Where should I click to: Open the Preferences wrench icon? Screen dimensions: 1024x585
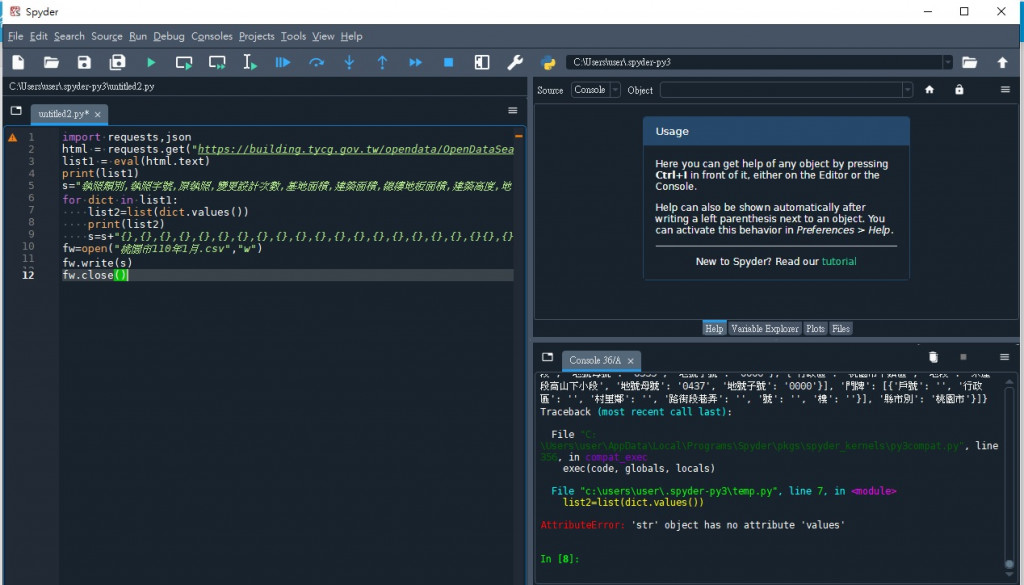(x=515, y=62)
